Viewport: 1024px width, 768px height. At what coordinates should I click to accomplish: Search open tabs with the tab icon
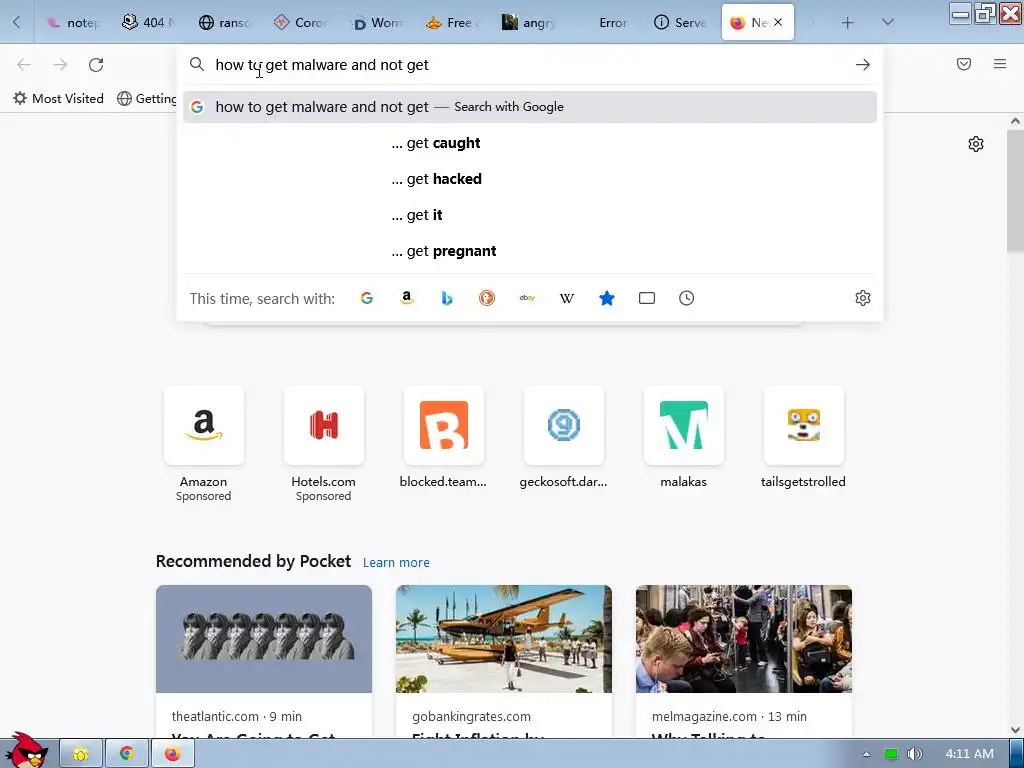point(647,298)
